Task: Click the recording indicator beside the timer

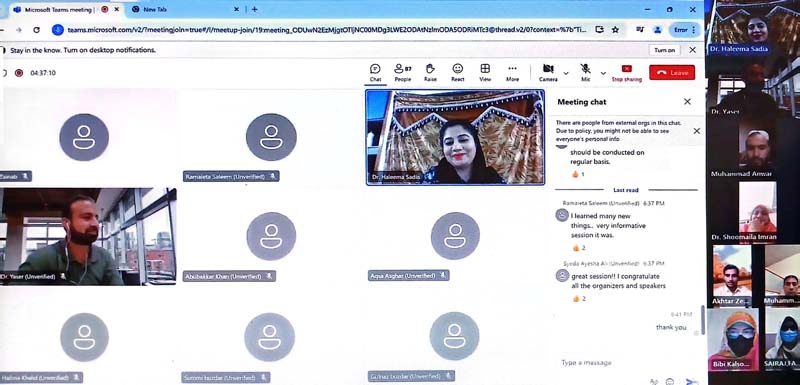Action: pyautogui.click(x=19, y=73)
